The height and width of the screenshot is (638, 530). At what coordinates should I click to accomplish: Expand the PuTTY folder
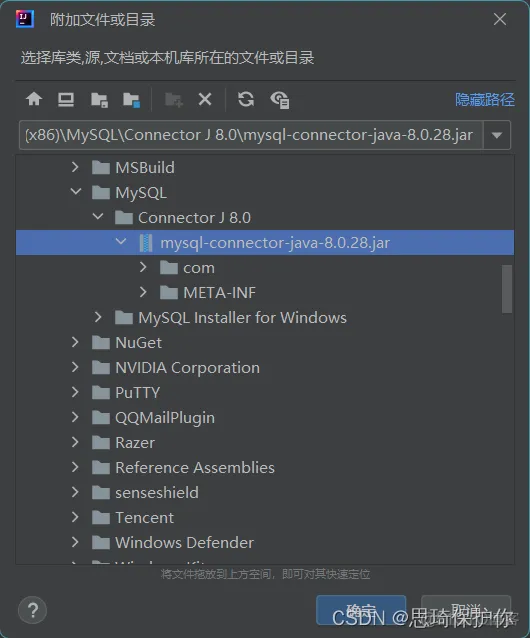75,392
